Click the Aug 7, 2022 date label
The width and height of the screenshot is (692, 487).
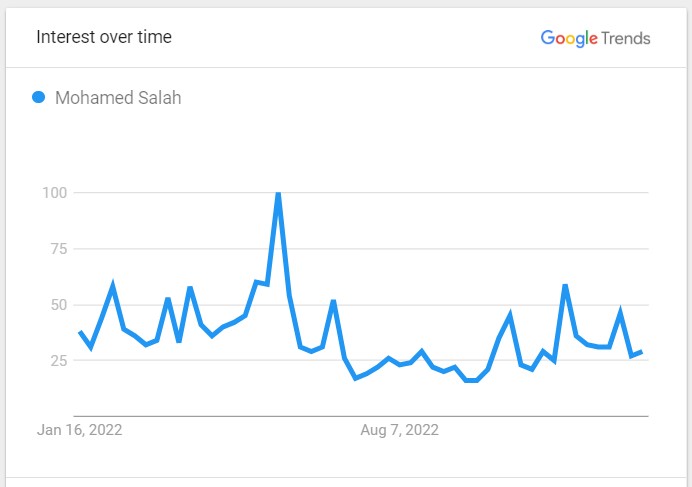point(399,430)
